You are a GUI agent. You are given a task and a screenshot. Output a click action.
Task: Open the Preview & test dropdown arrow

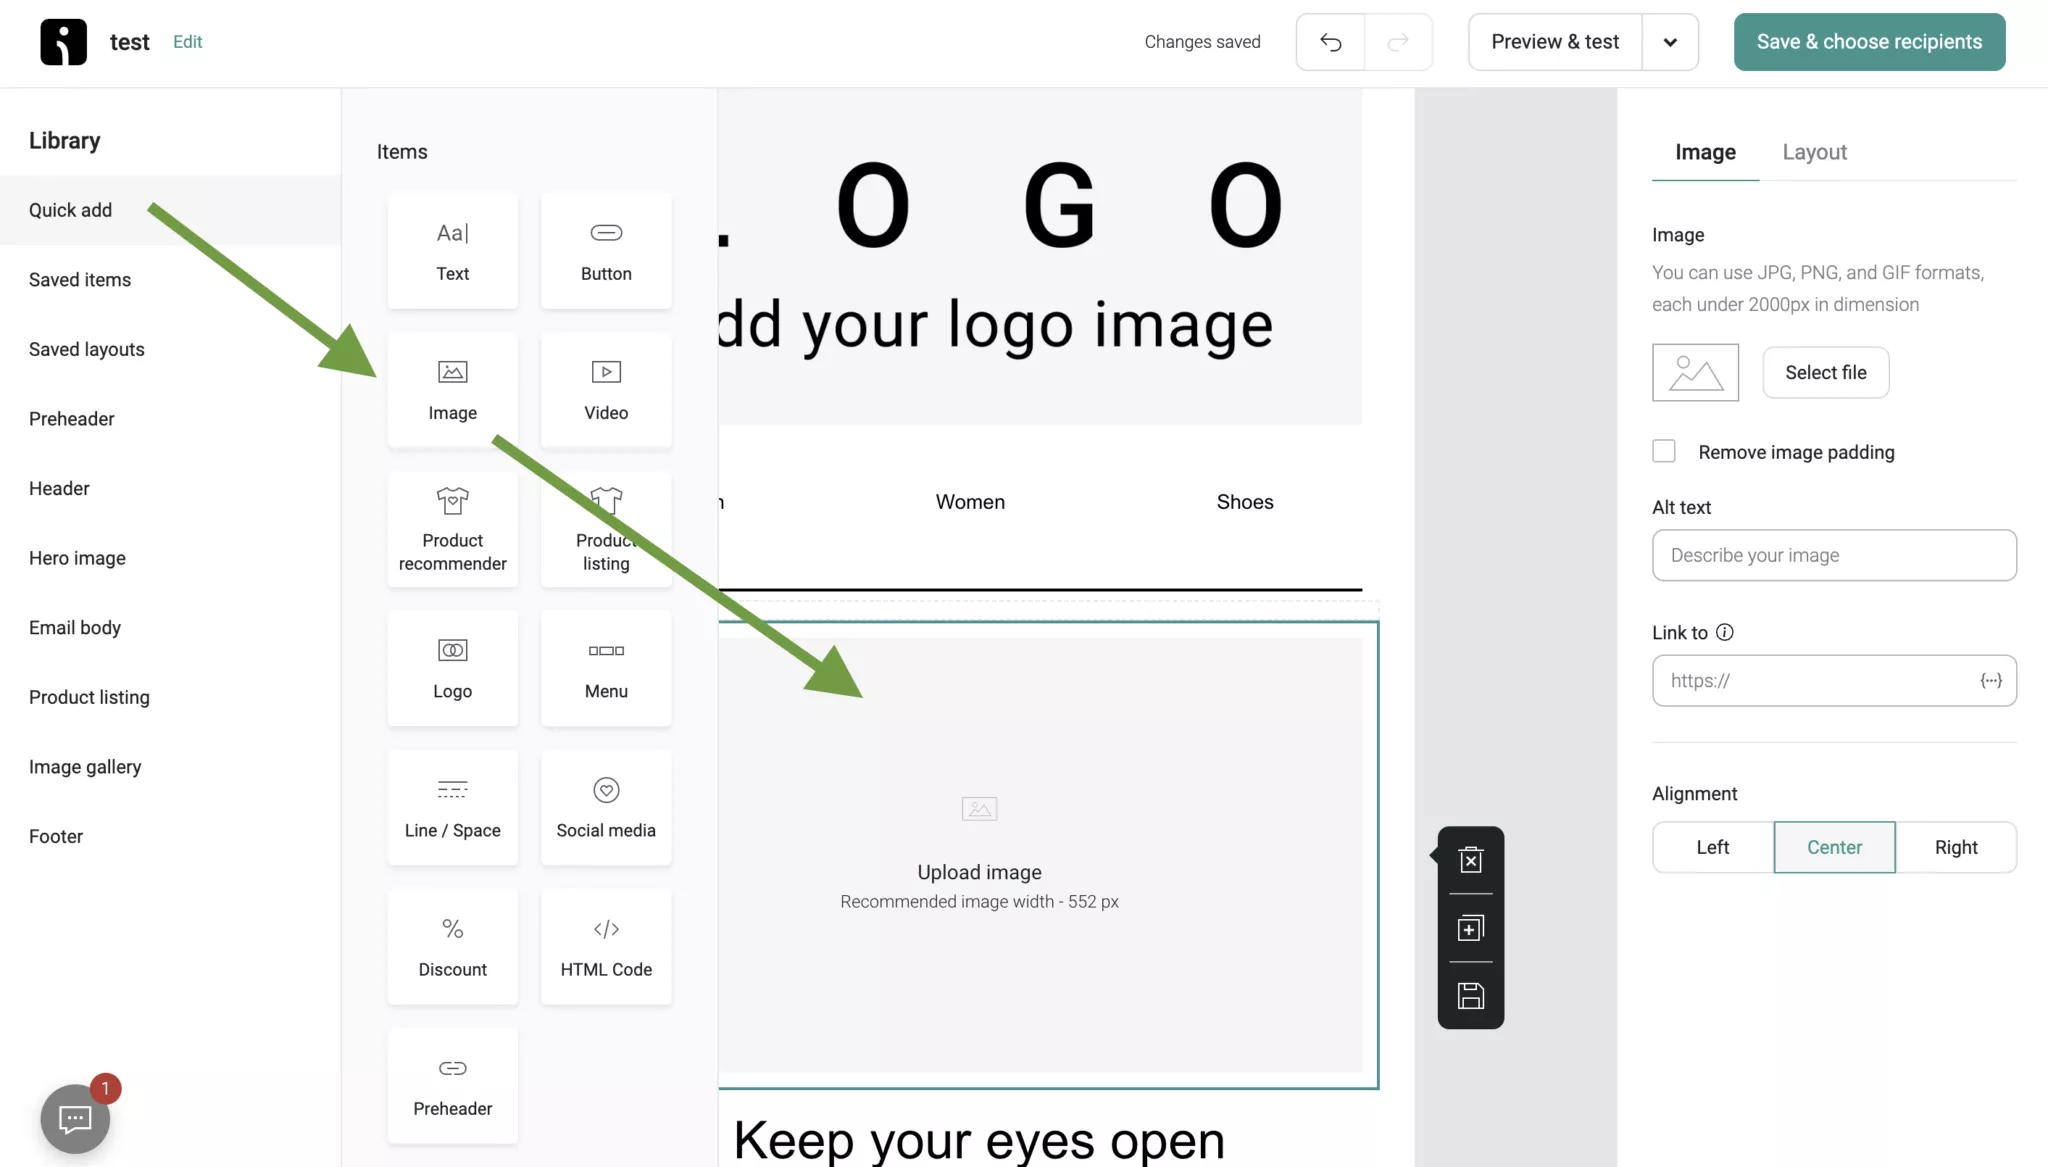point(1669,42)
